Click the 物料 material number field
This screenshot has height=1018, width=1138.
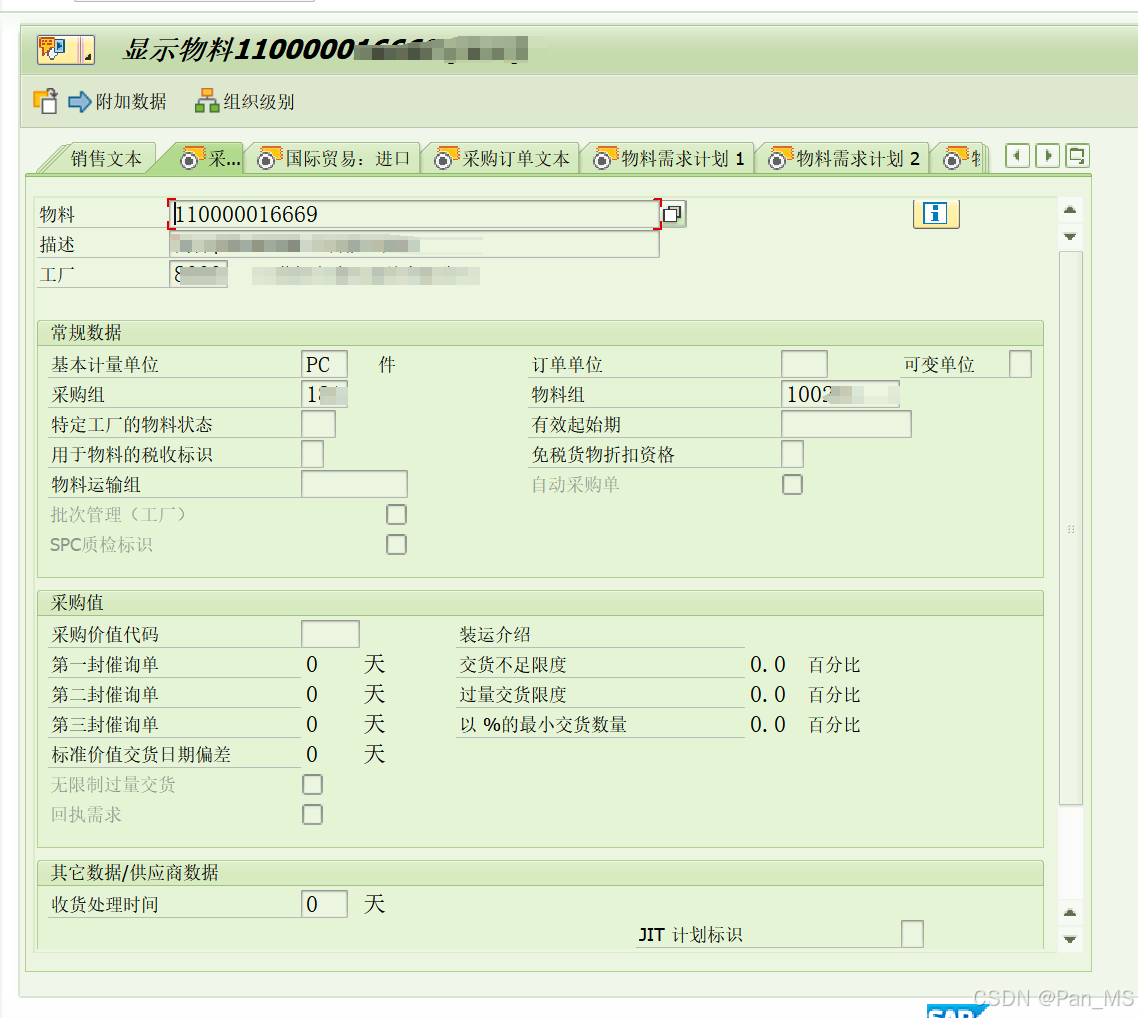(414, 214)
